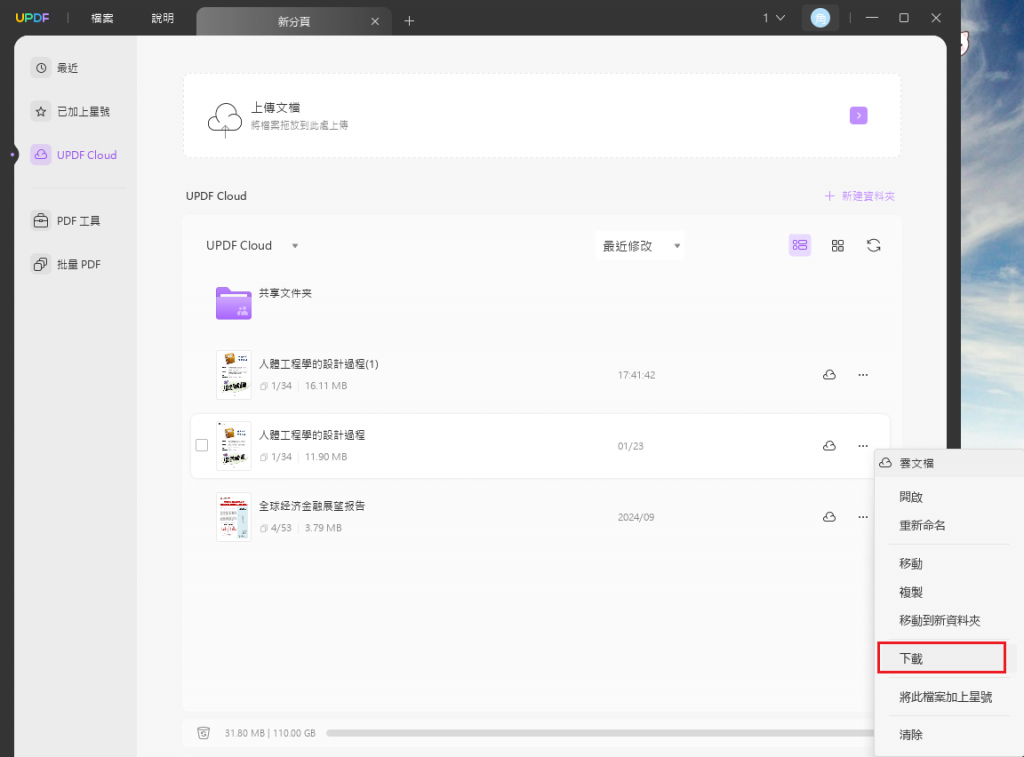Click the 31.80 MB | 110.00 GB storage text
The image size is (1024, 757).
[270, 733]
